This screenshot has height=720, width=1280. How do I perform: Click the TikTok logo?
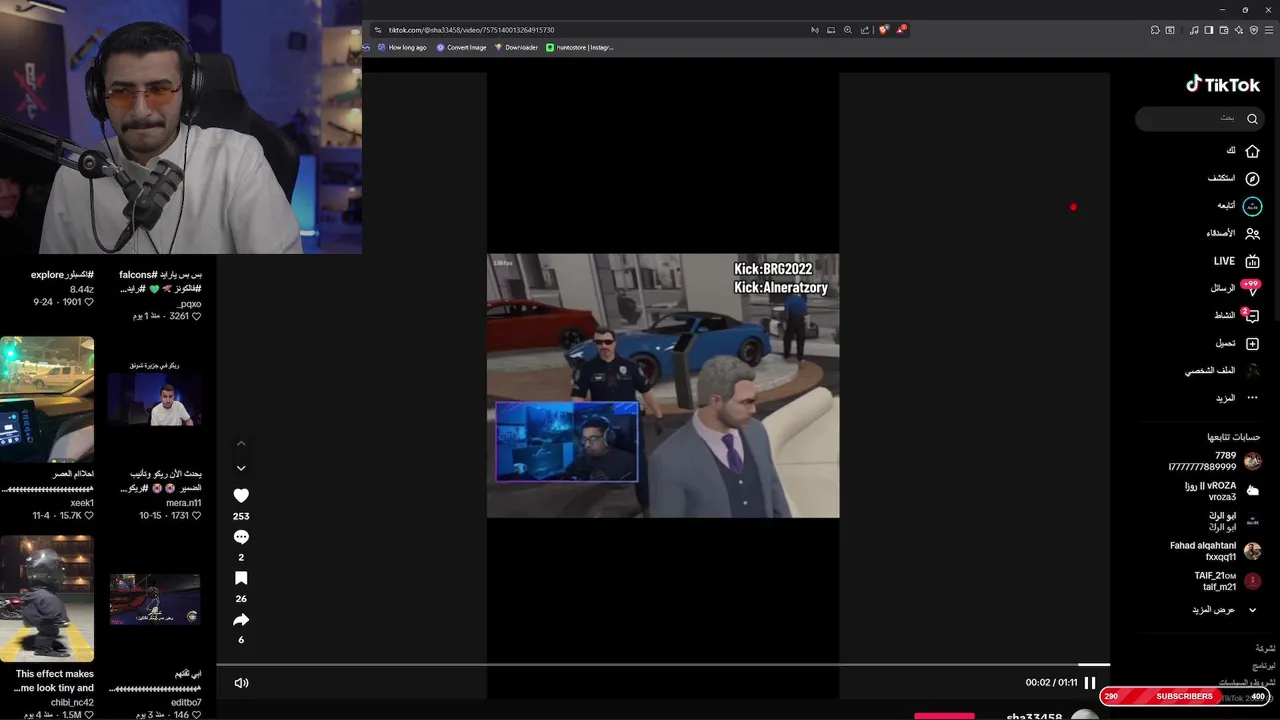coord(1223,85)
